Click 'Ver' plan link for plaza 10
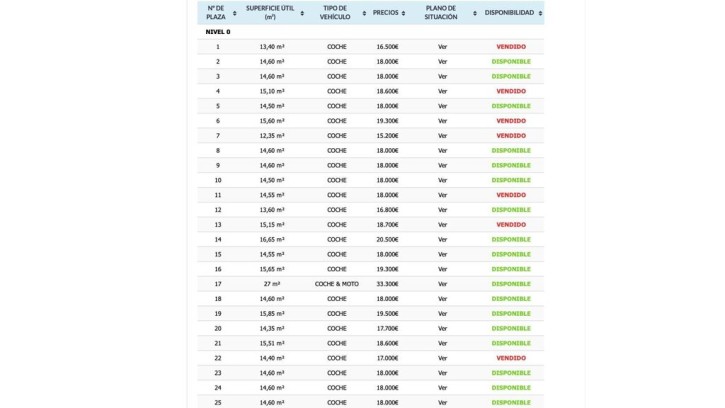Viewport: 725px width, 408px height. 442,180
